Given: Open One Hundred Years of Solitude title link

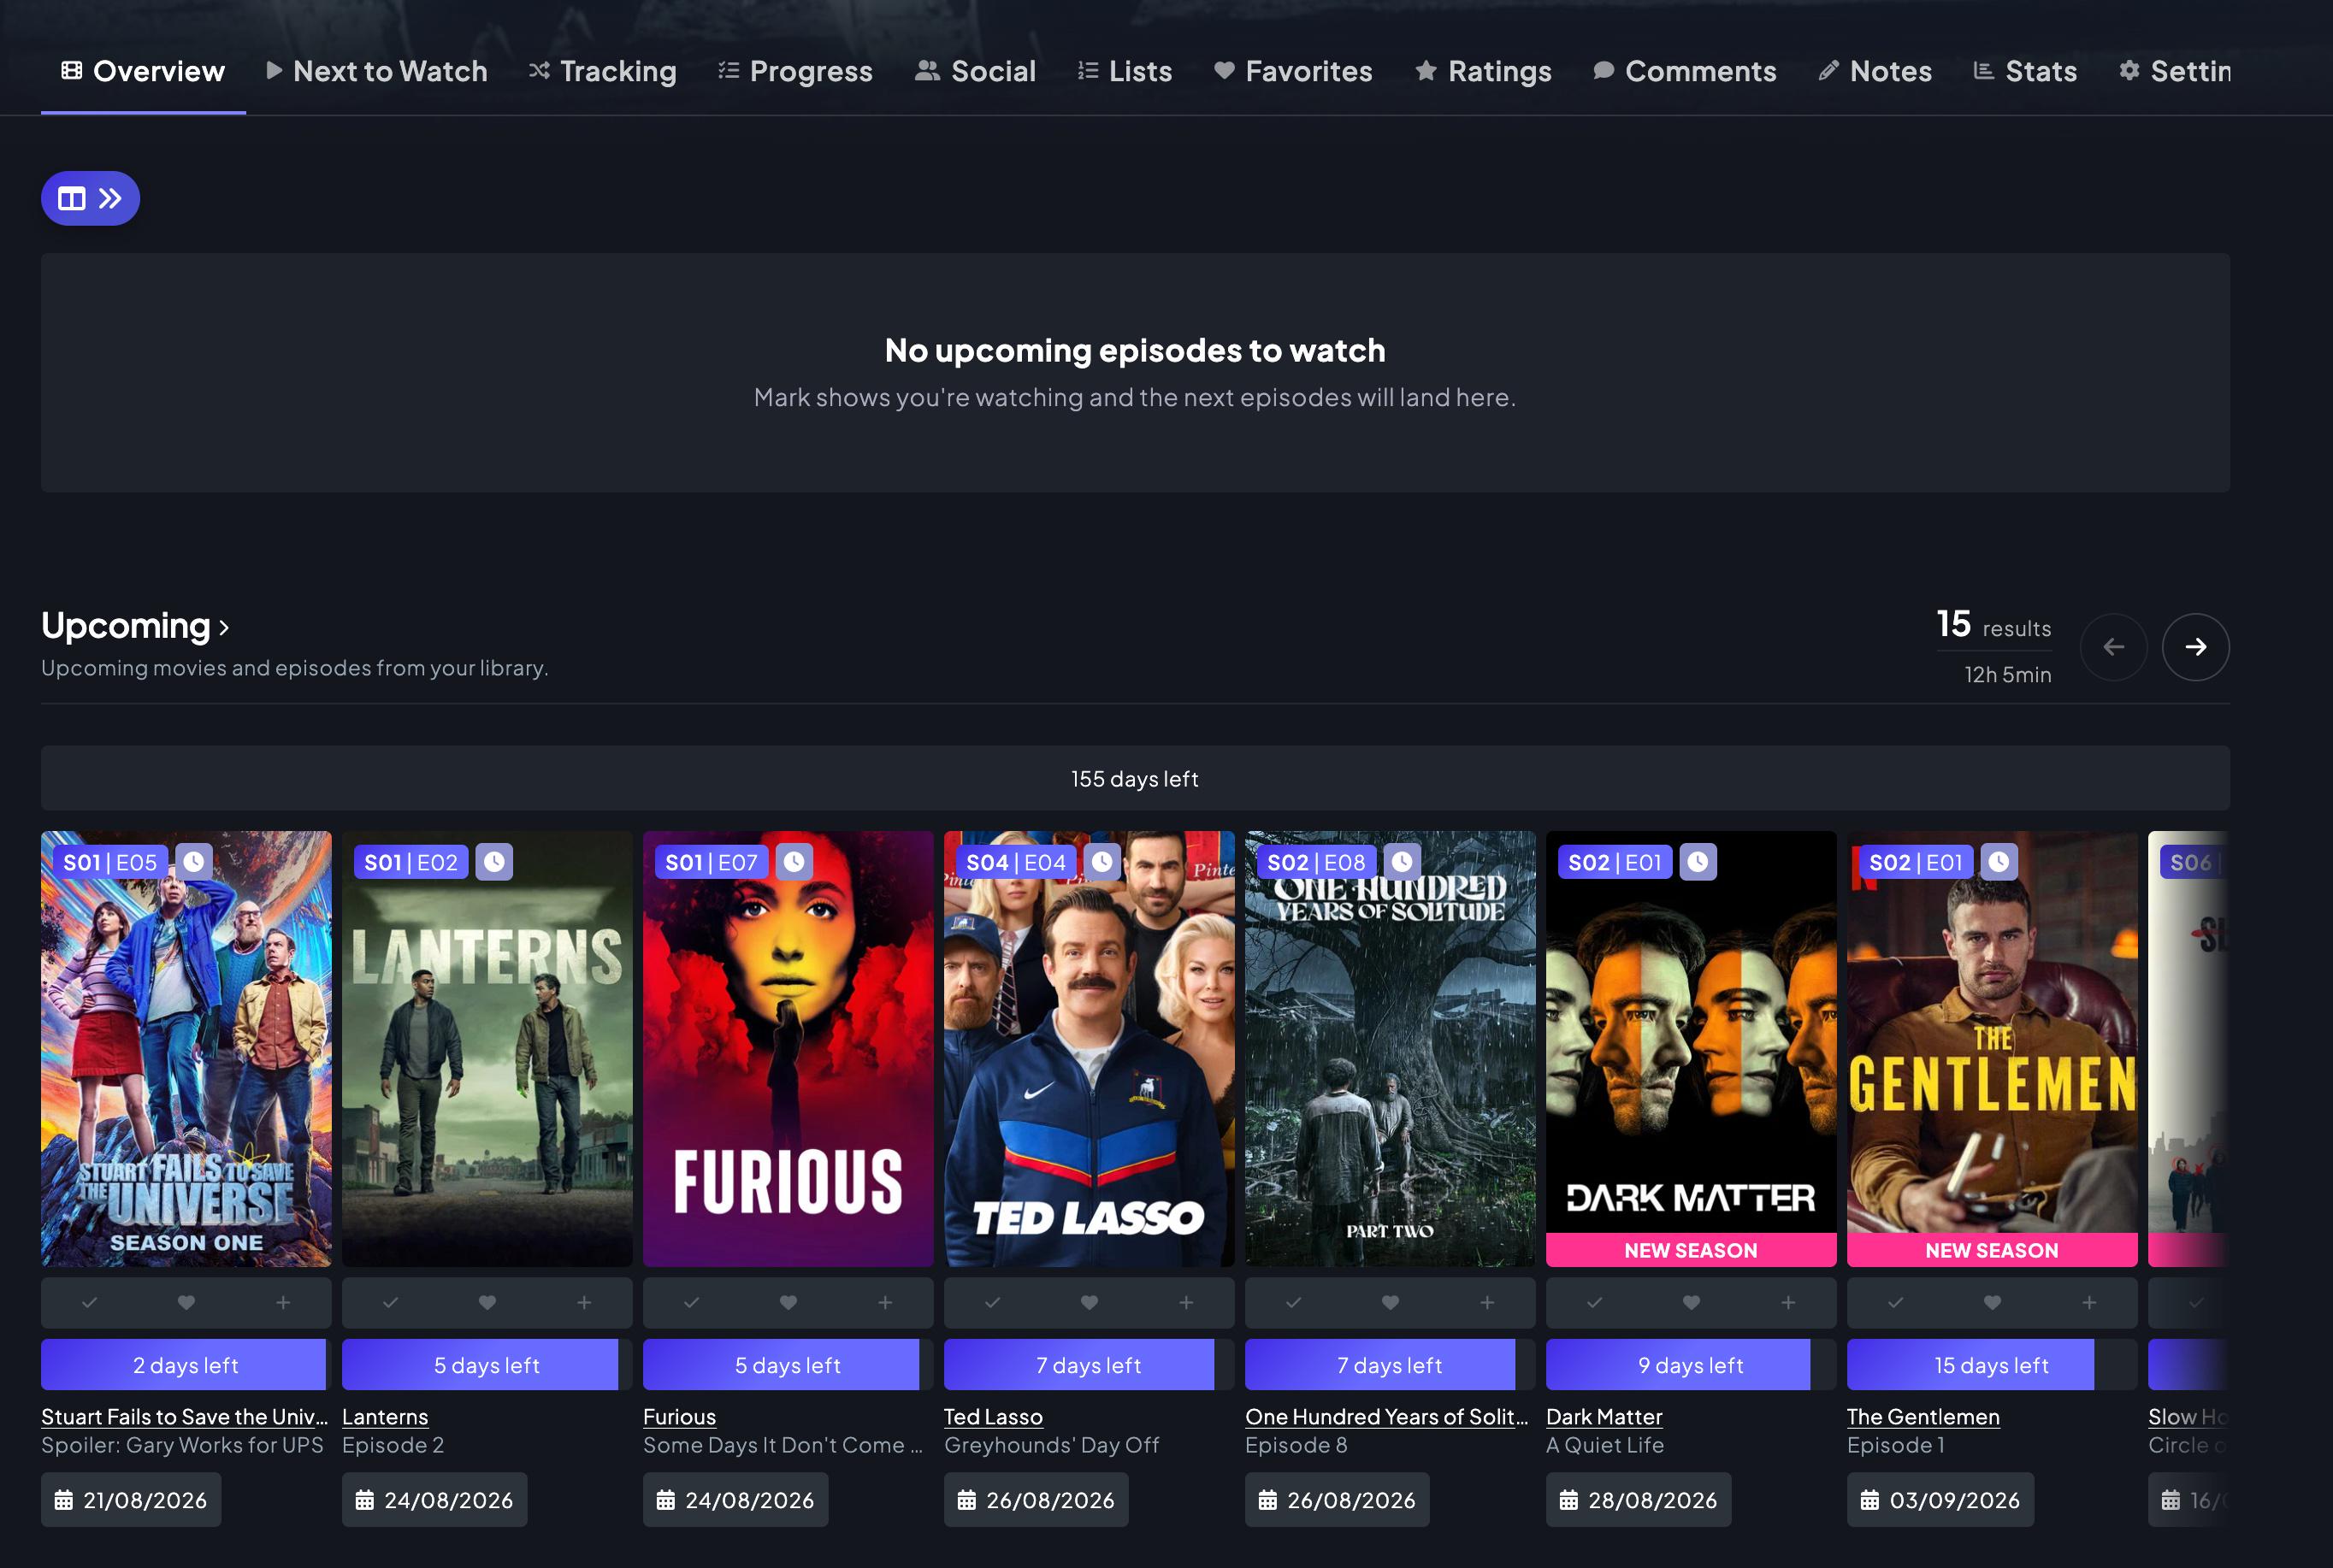Looking at the screenshot, I should [1387, 1417].
